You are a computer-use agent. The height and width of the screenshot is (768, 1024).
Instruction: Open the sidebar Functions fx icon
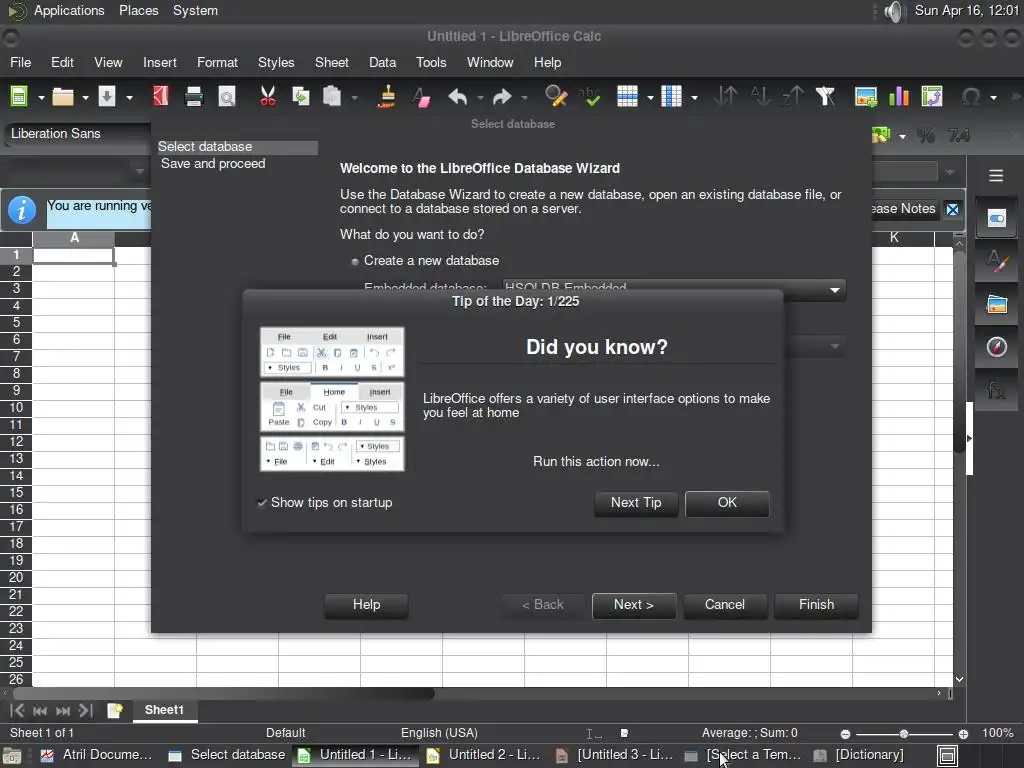pos(997,390)
